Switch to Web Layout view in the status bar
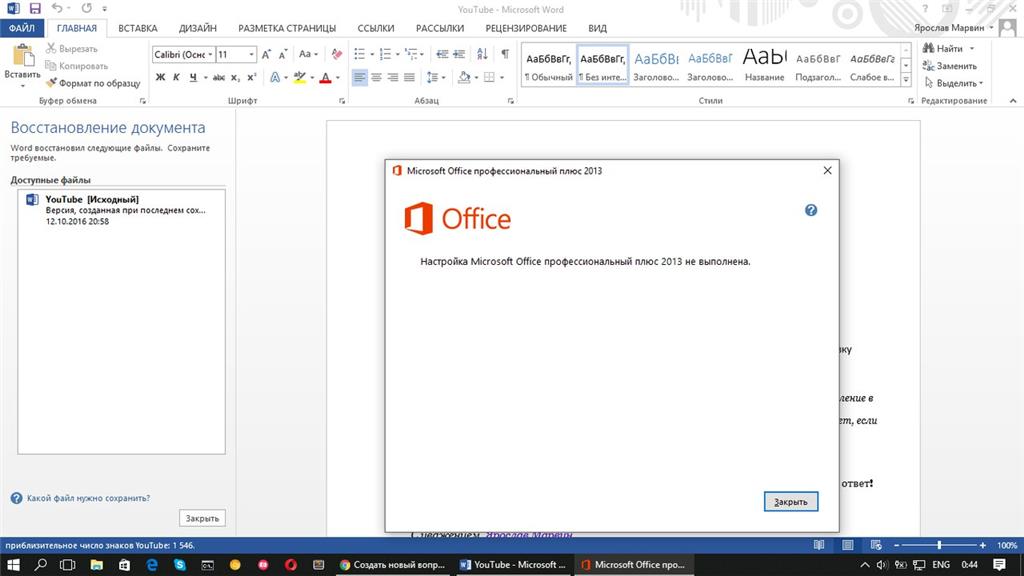The height and width of the screenshot is (576, 1024). (x=876, y=545)
